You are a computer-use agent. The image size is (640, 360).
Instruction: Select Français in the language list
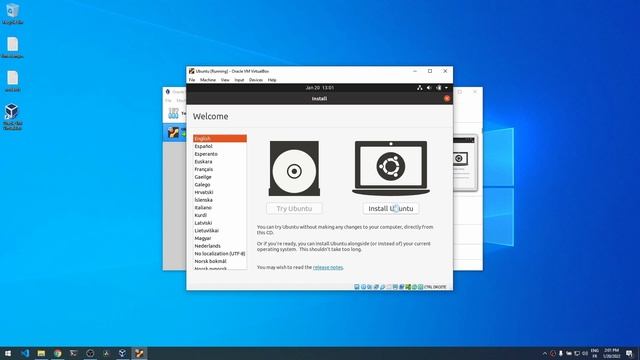(220, 169)
